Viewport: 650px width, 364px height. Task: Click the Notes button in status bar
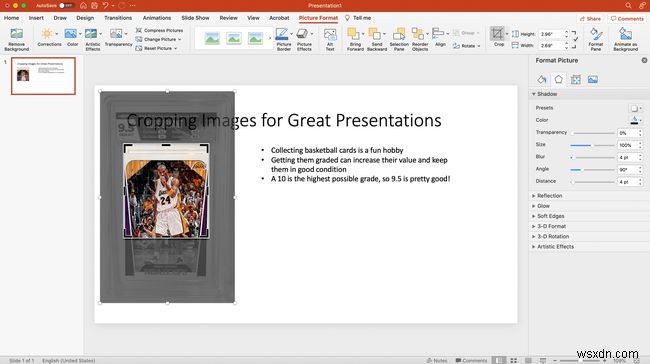click(437, 360)
